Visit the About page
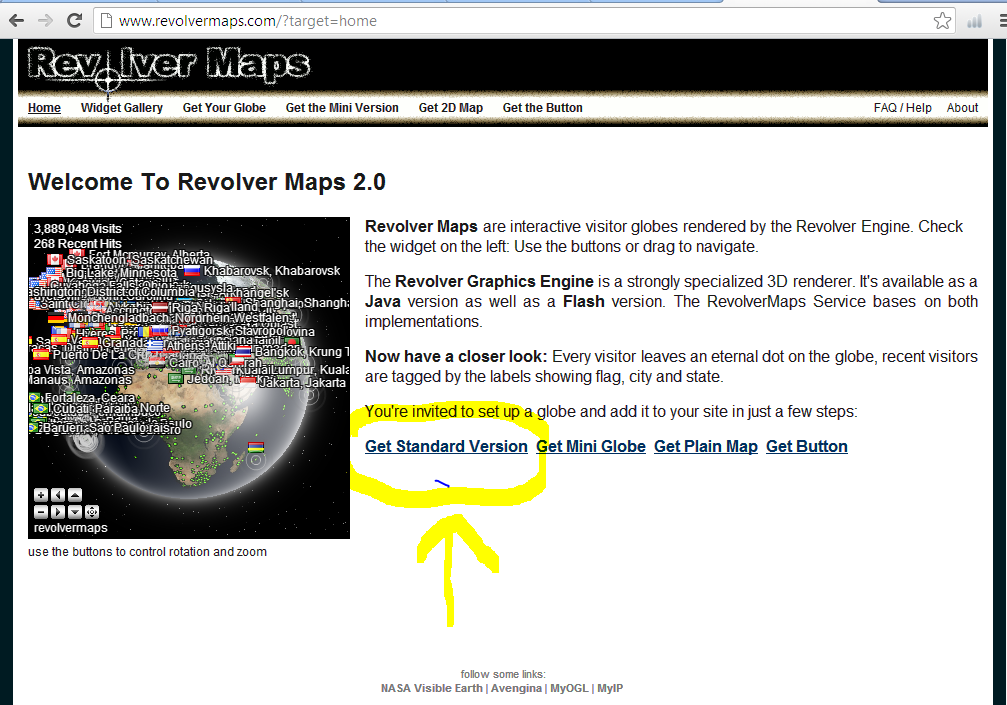The height and width of the screenshot is (705, 1007). pyautogui.click(x=962, y=108)
